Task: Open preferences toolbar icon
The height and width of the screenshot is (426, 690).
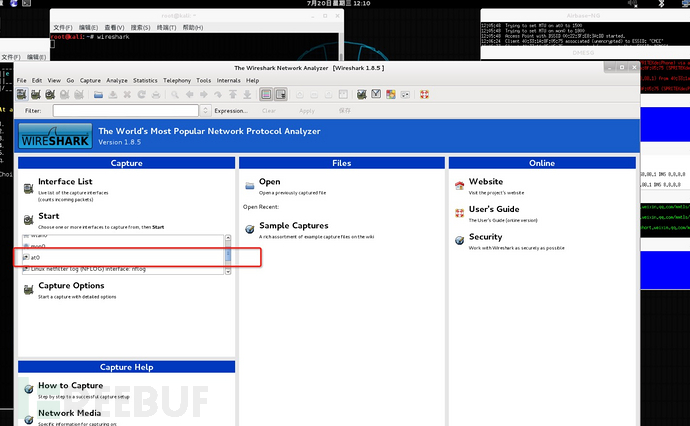Action: pyautogui.click(x=405, y=95)
